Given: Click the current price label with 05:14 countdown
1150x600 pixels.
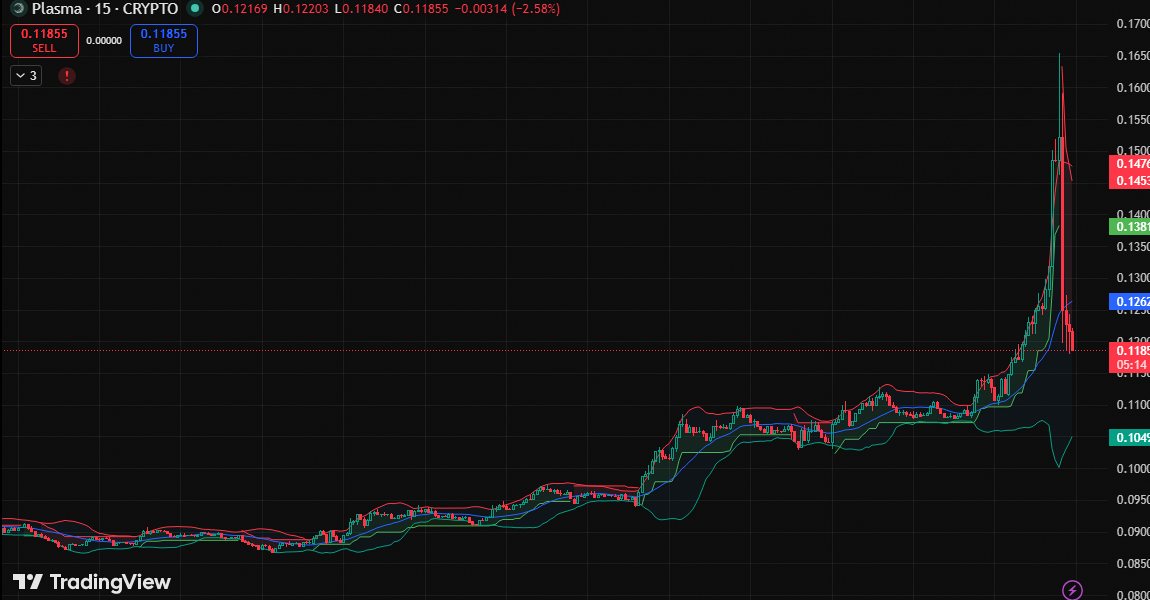Looking at the screenshot, I should click(1129, 357).
